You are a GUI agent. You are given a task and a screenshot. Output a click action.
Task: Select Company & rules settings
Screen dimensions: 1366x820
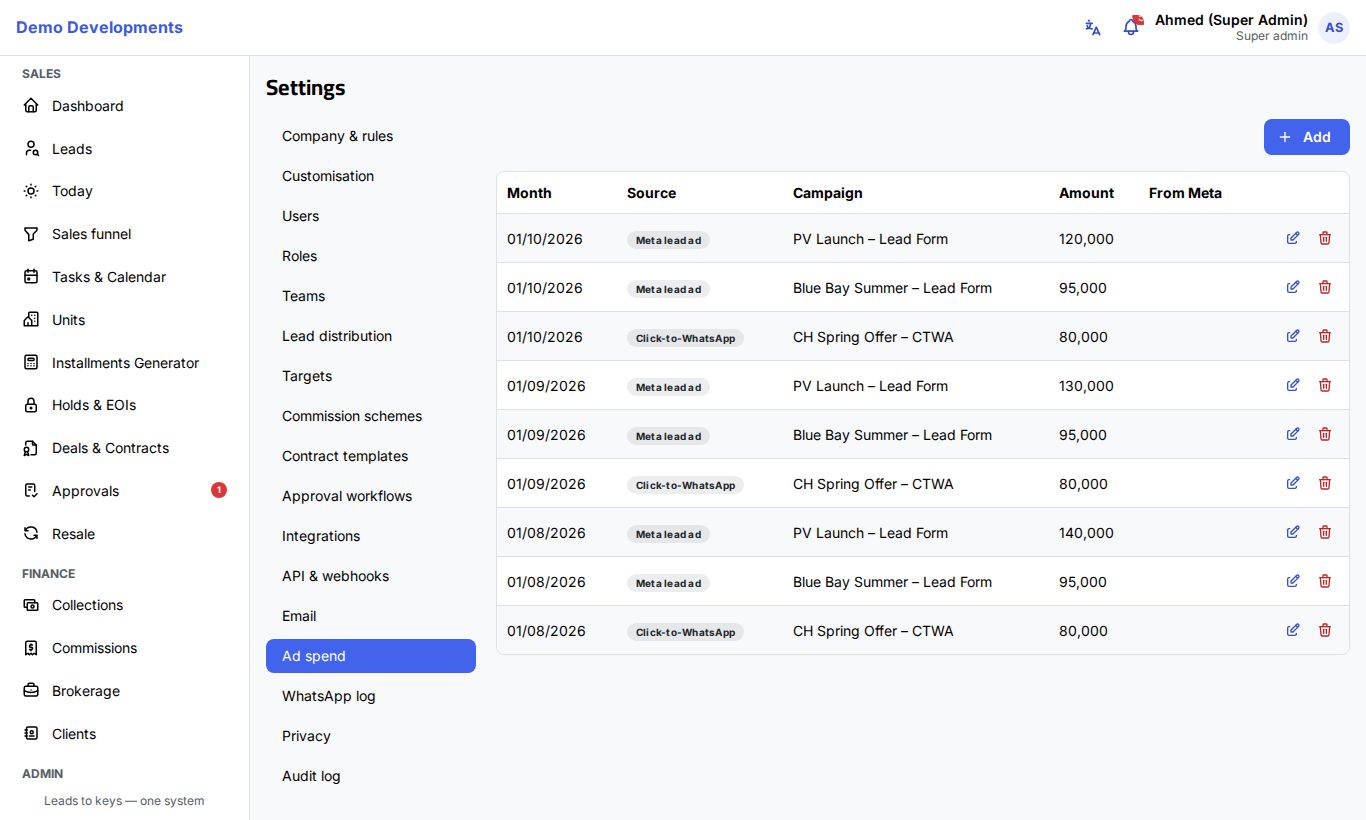click(371, 136)
